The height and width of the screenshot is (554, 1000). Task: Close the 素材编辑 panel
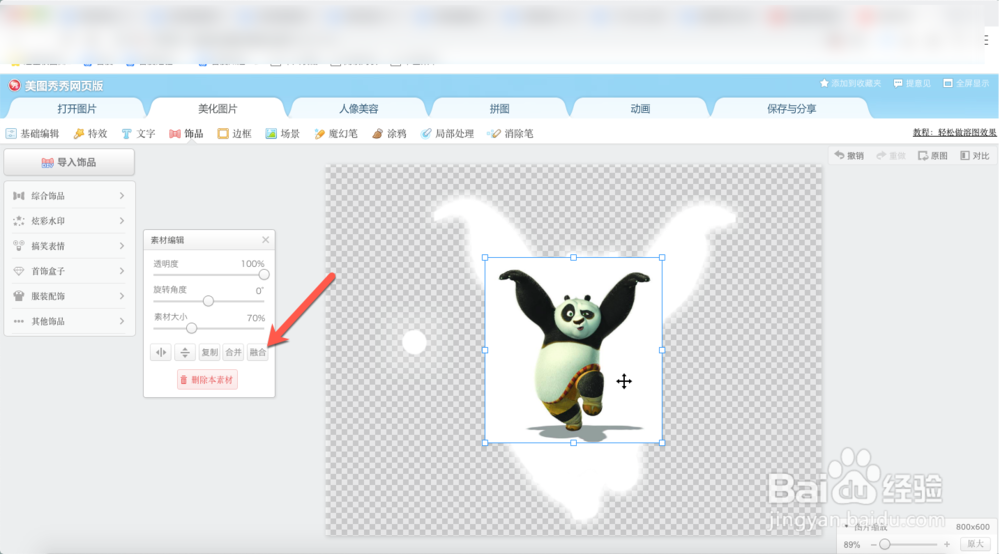[265, 240]
